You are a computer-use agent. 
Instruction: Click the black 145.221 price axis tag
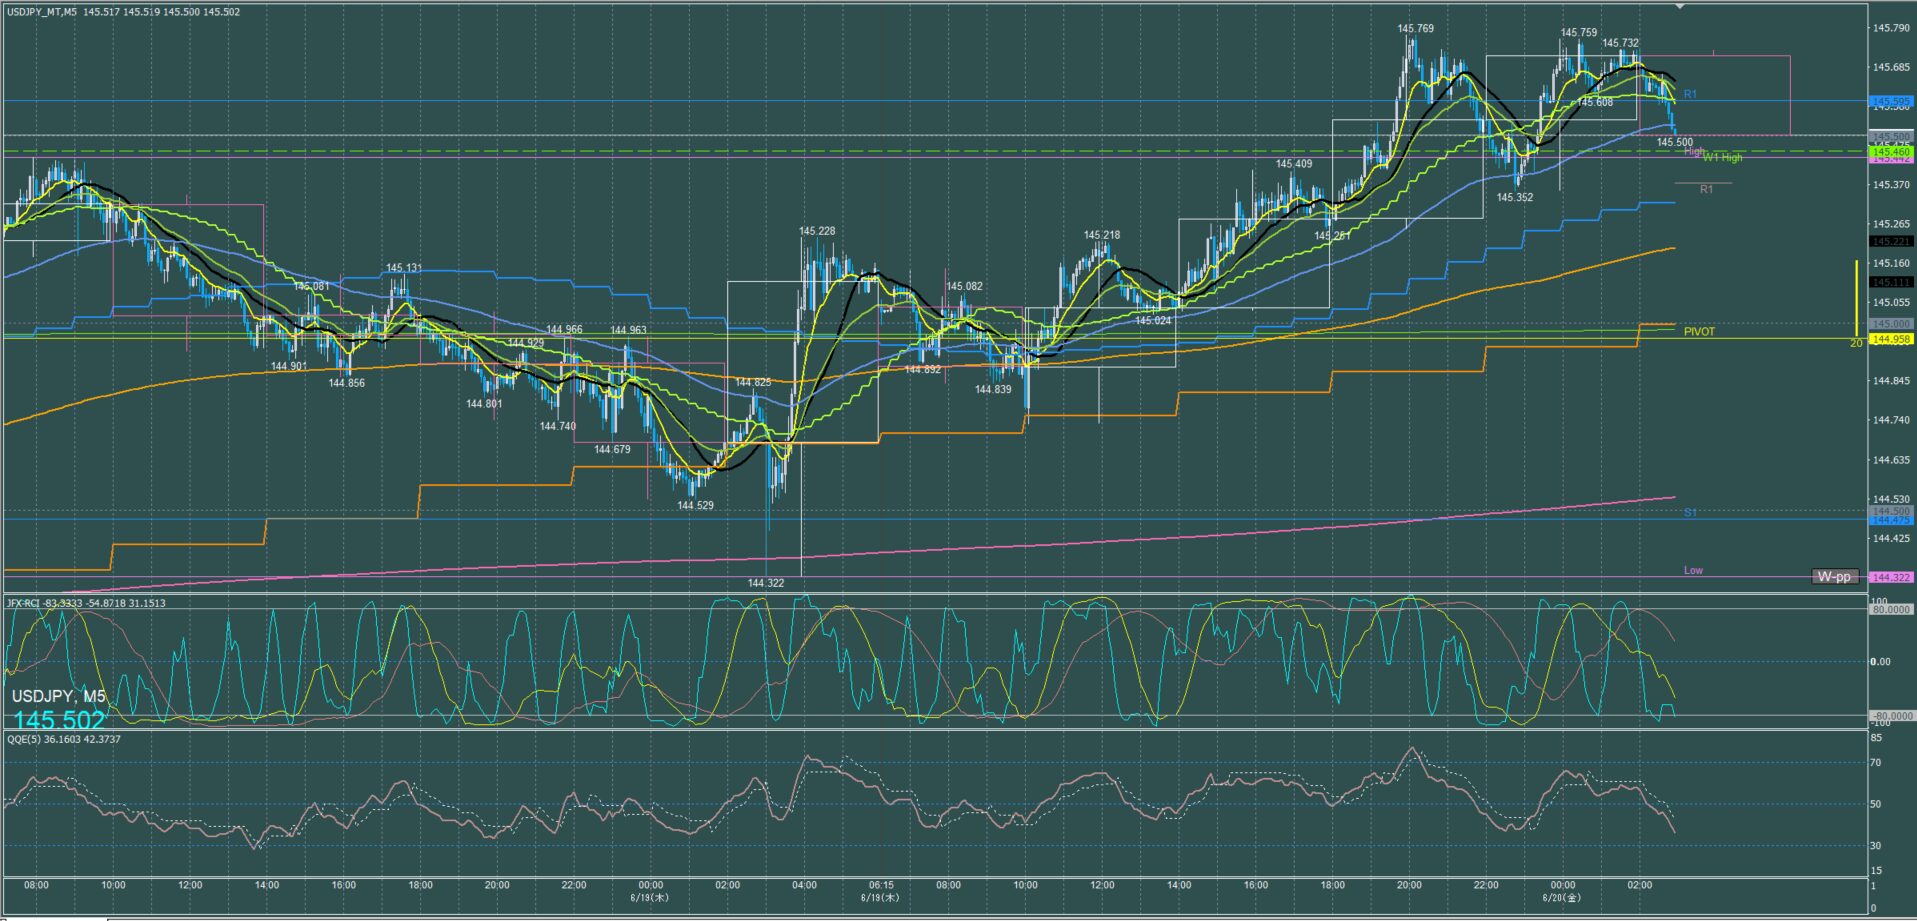click(1890, 242)
